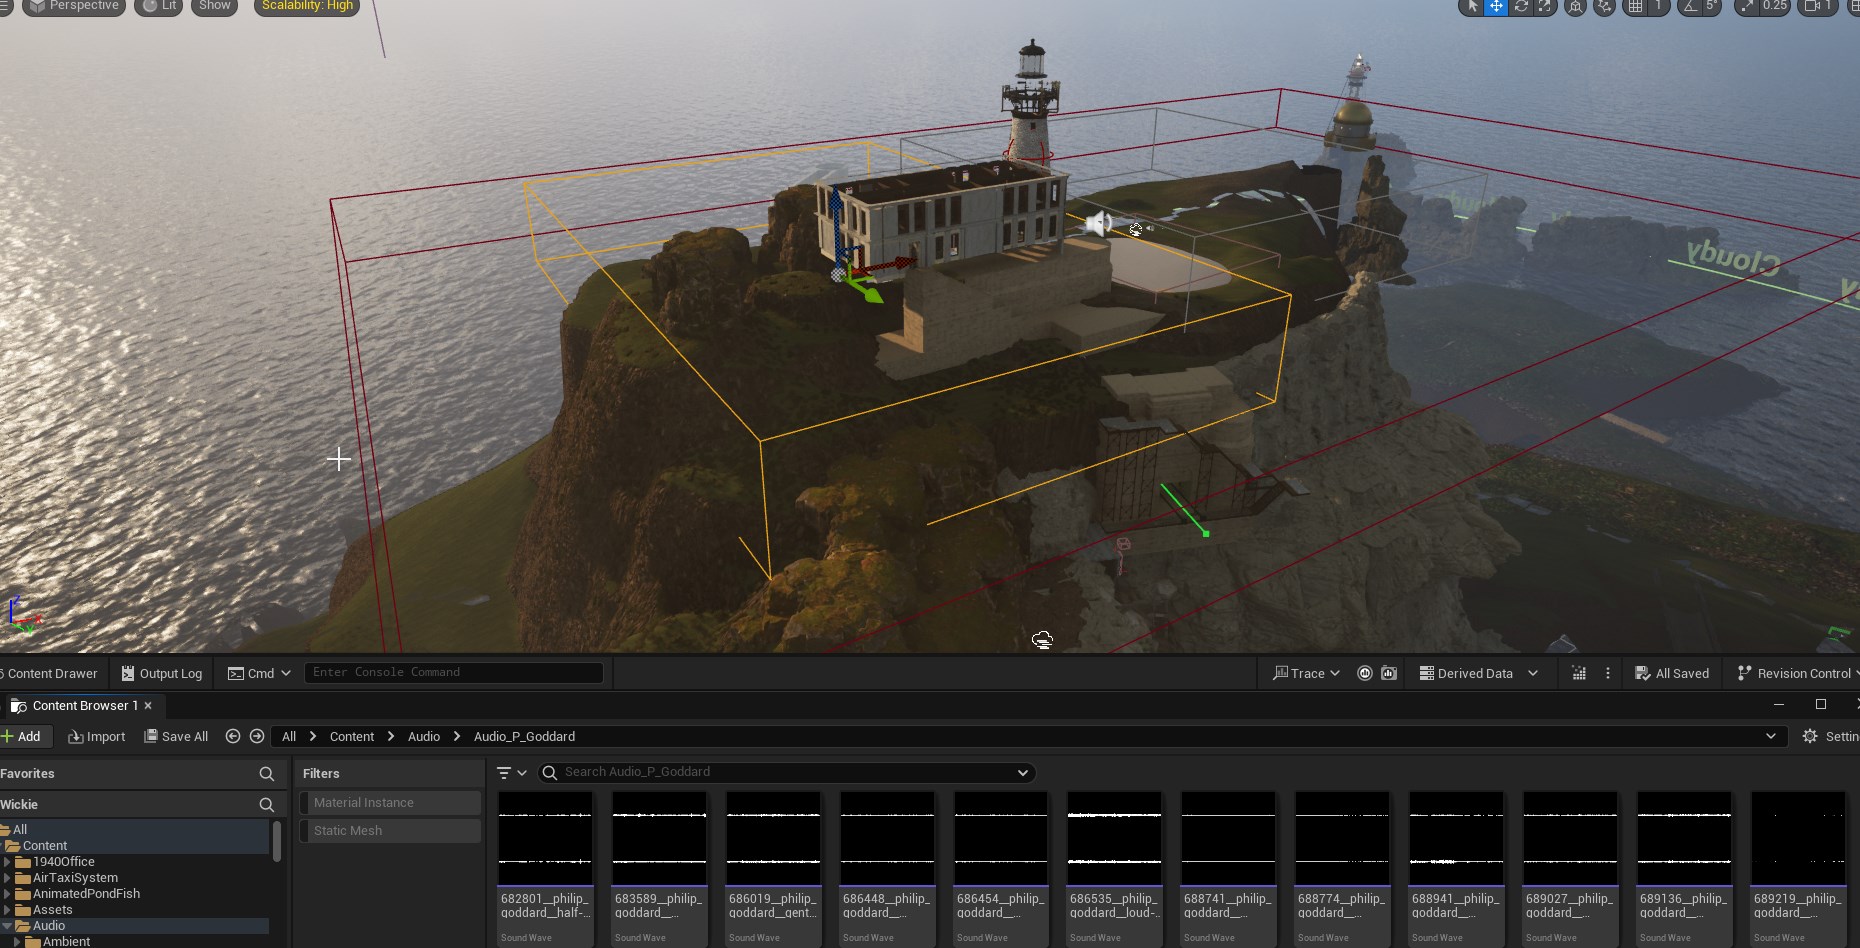The width and height of the screenshot is (1860, 948).
Task: Open the Perspective viewport menu
Action: tap(74, 6)
